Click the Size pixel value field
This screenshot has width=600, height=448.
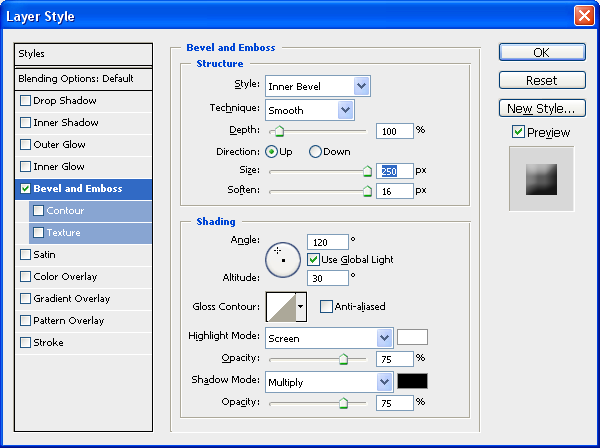click(395, 171)
